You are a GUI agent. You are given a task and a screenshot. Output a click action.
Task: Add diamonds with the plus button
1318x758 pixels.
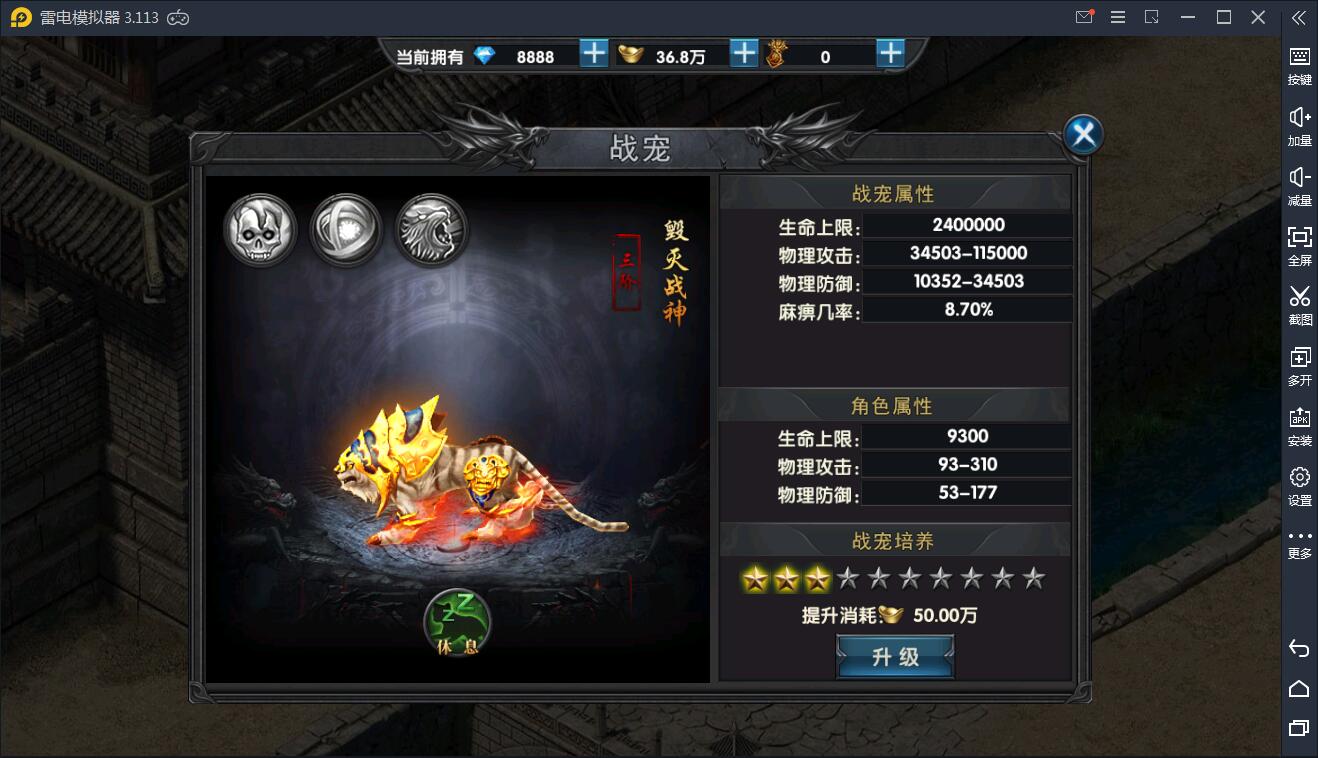click(x=594, y=53)
